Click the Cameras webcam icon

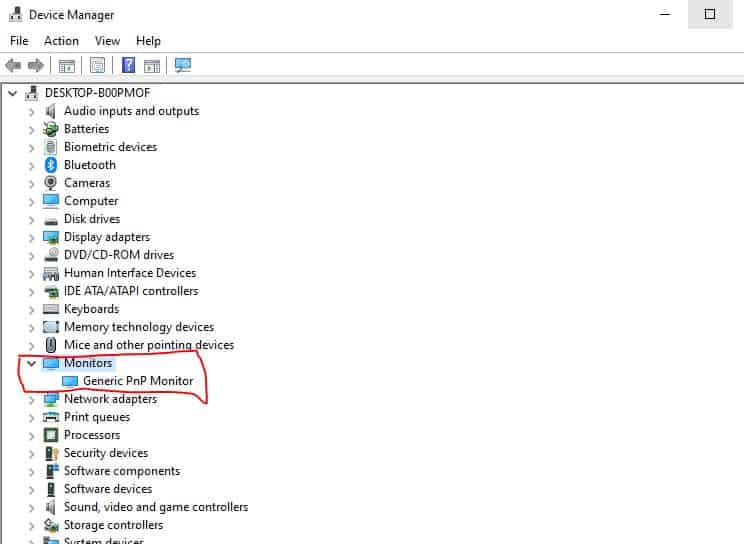pyautogui.click(x=51, y=183)
